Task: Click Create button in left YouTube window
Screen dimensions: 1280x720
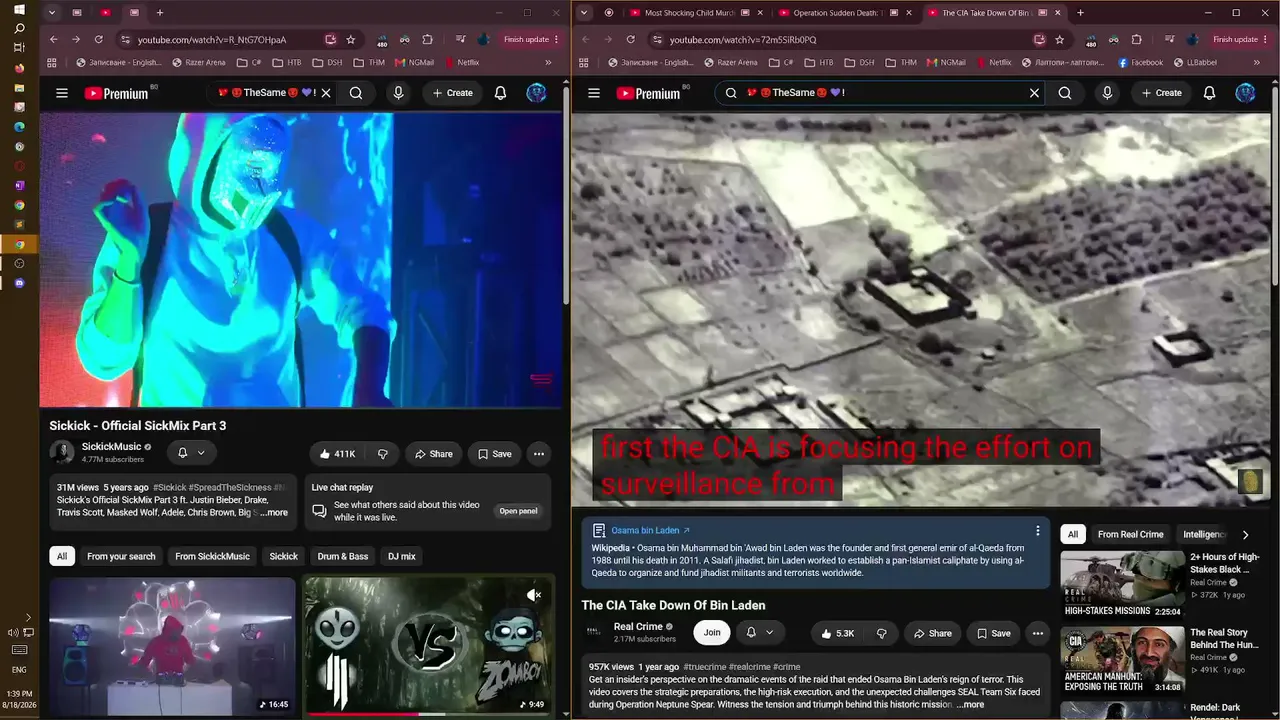Action: (x=452, y=93)
